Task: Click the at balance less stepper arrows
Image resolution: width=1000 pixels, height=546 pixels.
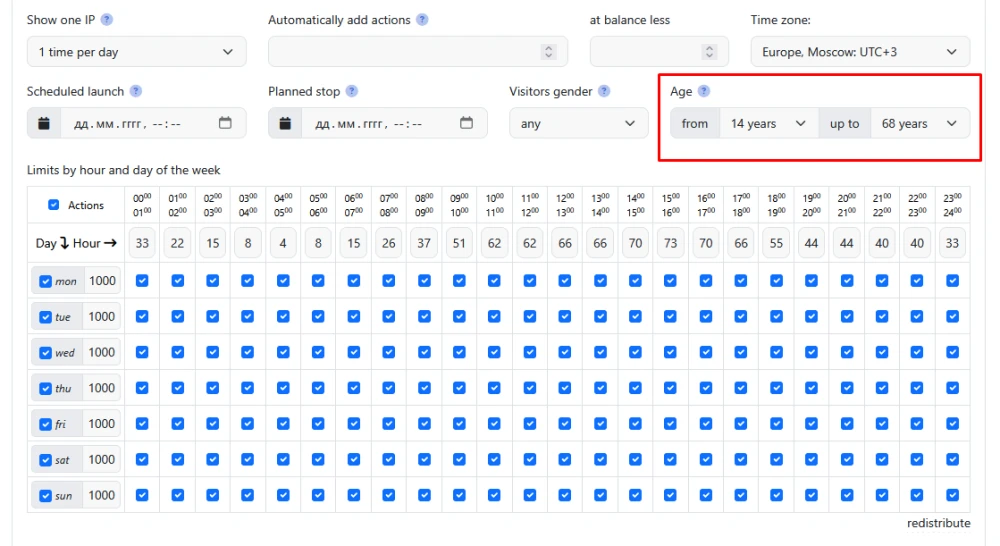Action: (x=709, y=52)
